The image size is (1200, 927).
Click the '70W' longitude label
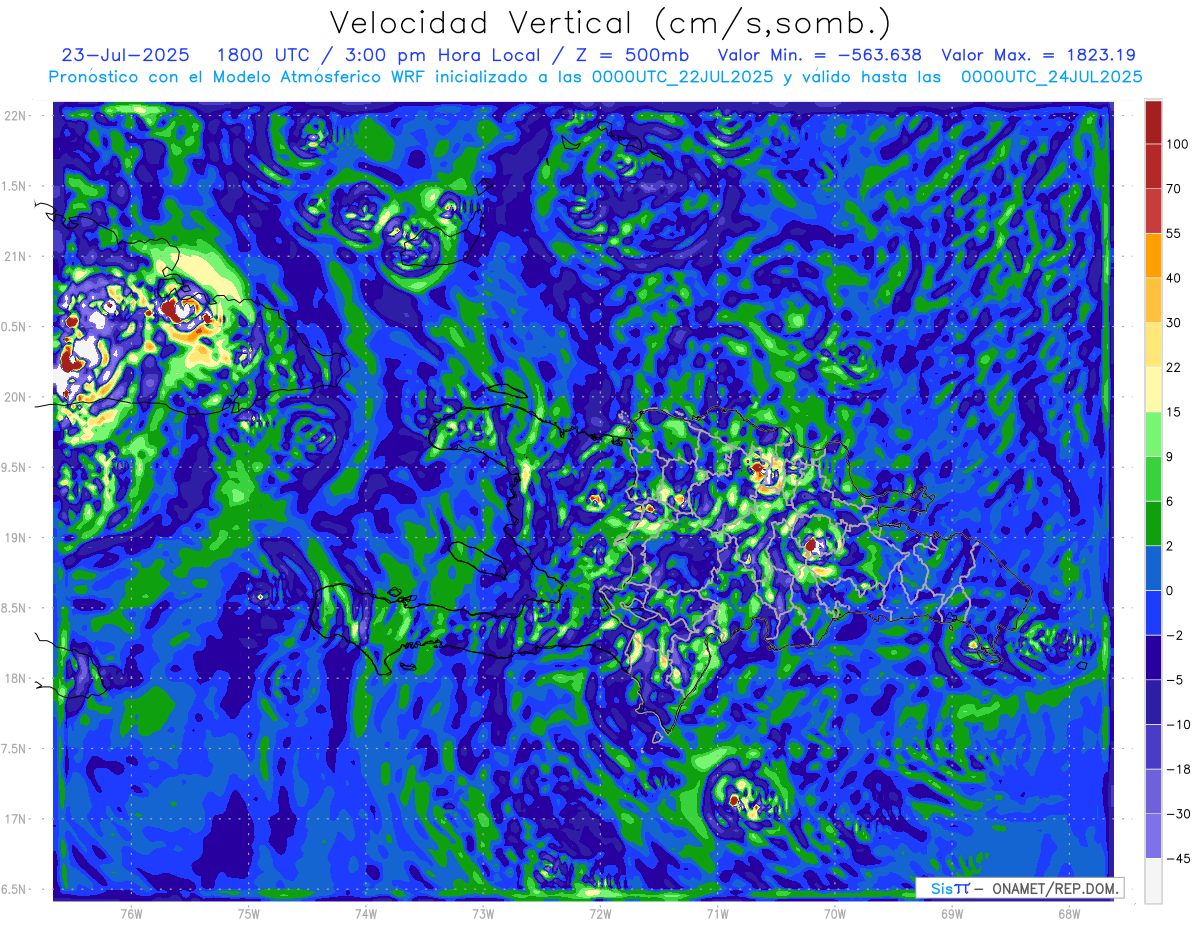pos(835,914)
